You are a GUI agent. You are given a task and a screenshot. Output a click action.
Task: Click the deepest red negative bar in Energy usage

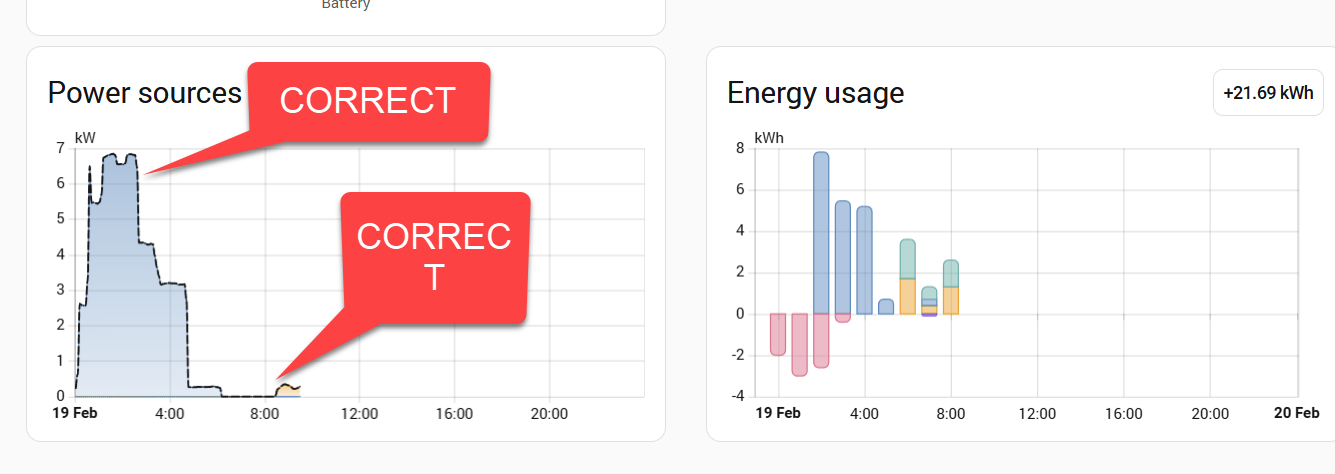[799, 344]
